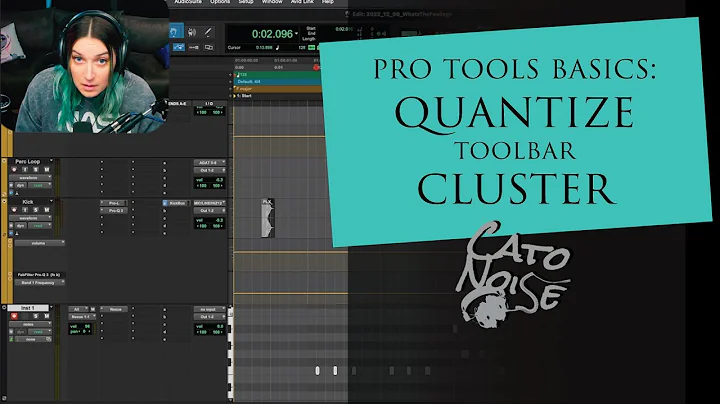Open the Options menu
720x404 pixels.
click(x=220, y=2)
